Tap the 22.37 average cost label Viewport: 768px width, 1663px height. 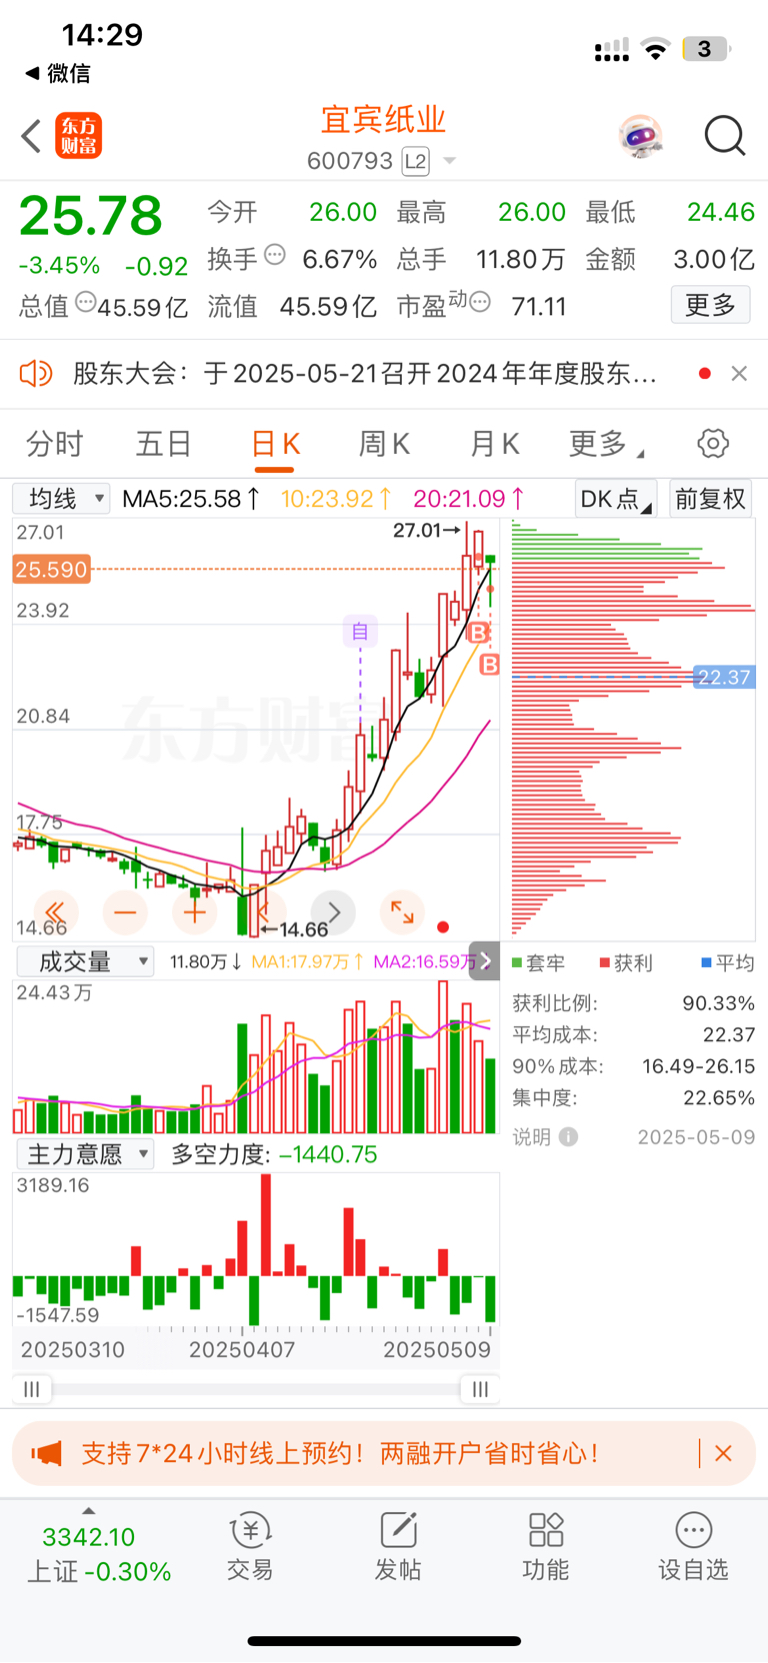pos(724,677)
